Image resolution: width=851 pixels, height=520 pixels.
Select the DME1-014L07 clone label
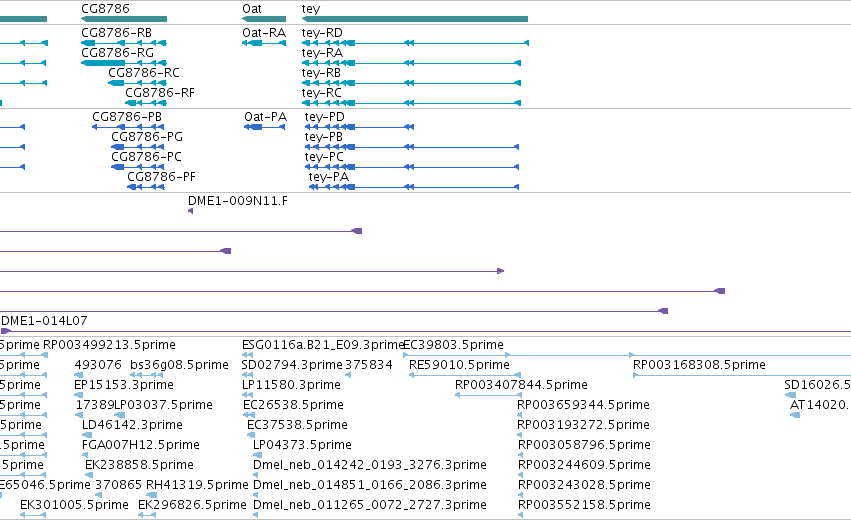click(x=45, y=321)
